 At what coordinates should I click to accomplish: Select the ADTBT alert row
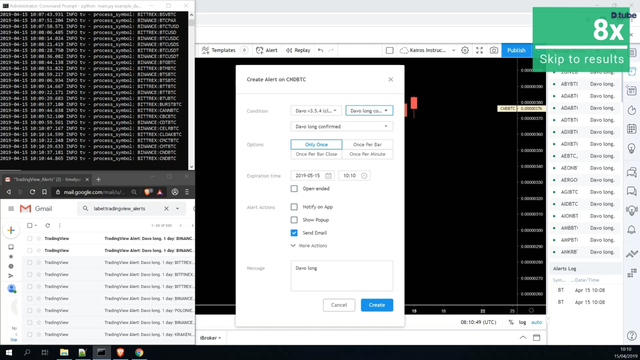584,120
